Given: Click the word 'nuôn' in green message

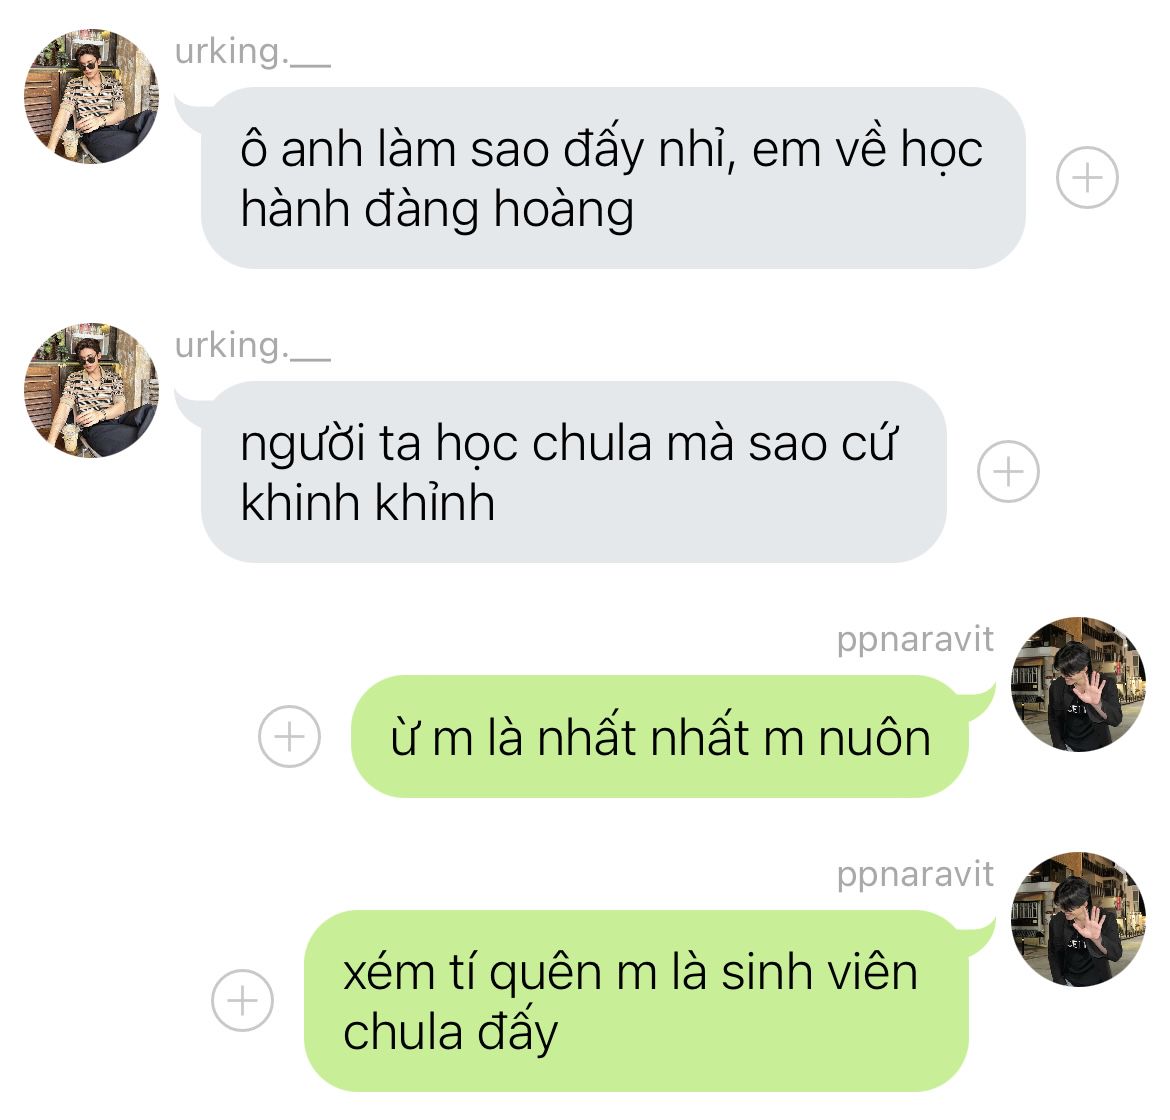Looking at the screenshot, I should coord(875,739).
